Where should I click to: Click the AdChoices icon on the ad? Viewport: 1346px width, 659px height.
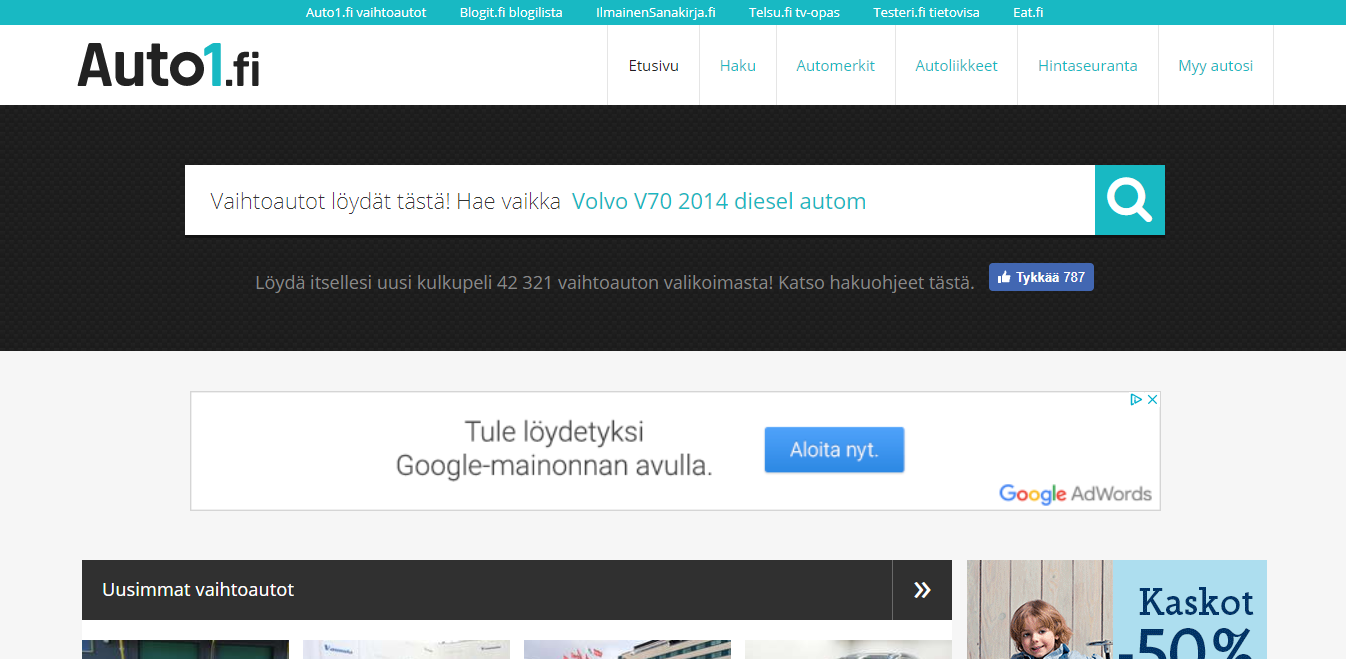coord(1136,399)
